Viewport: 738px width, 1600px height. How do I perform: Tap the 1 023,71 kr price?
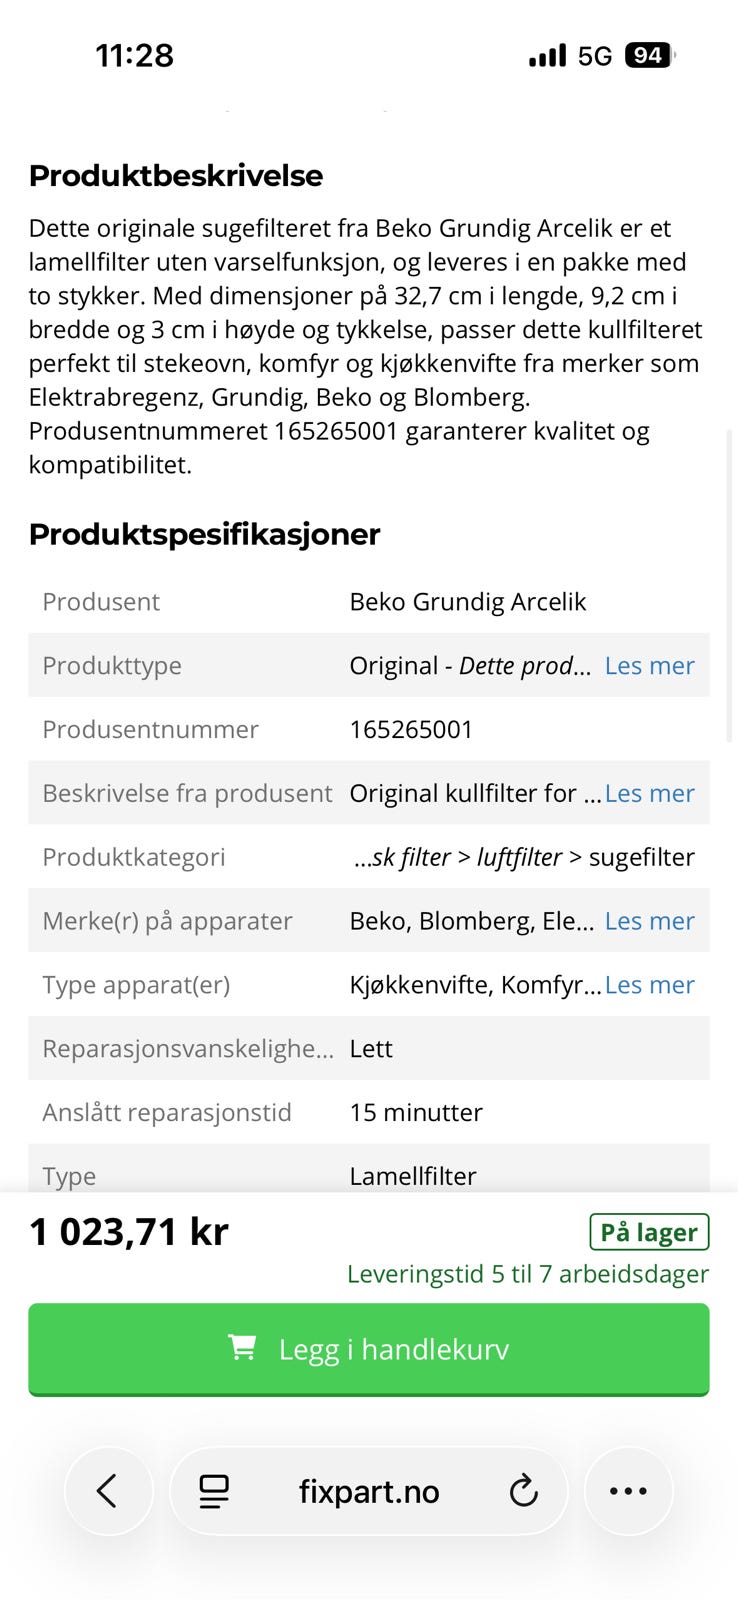coord(129,1232)
